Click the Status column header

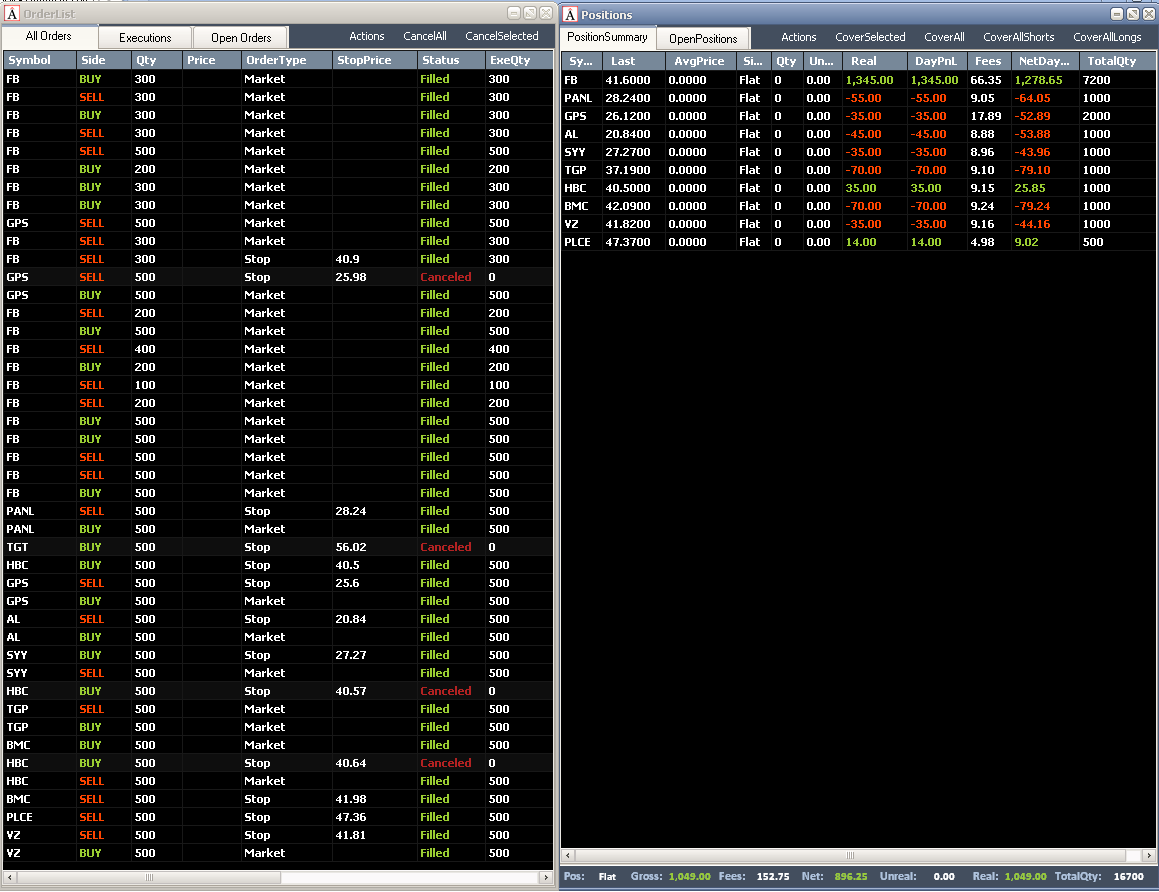pyautogui.click(x=451, y=60)
